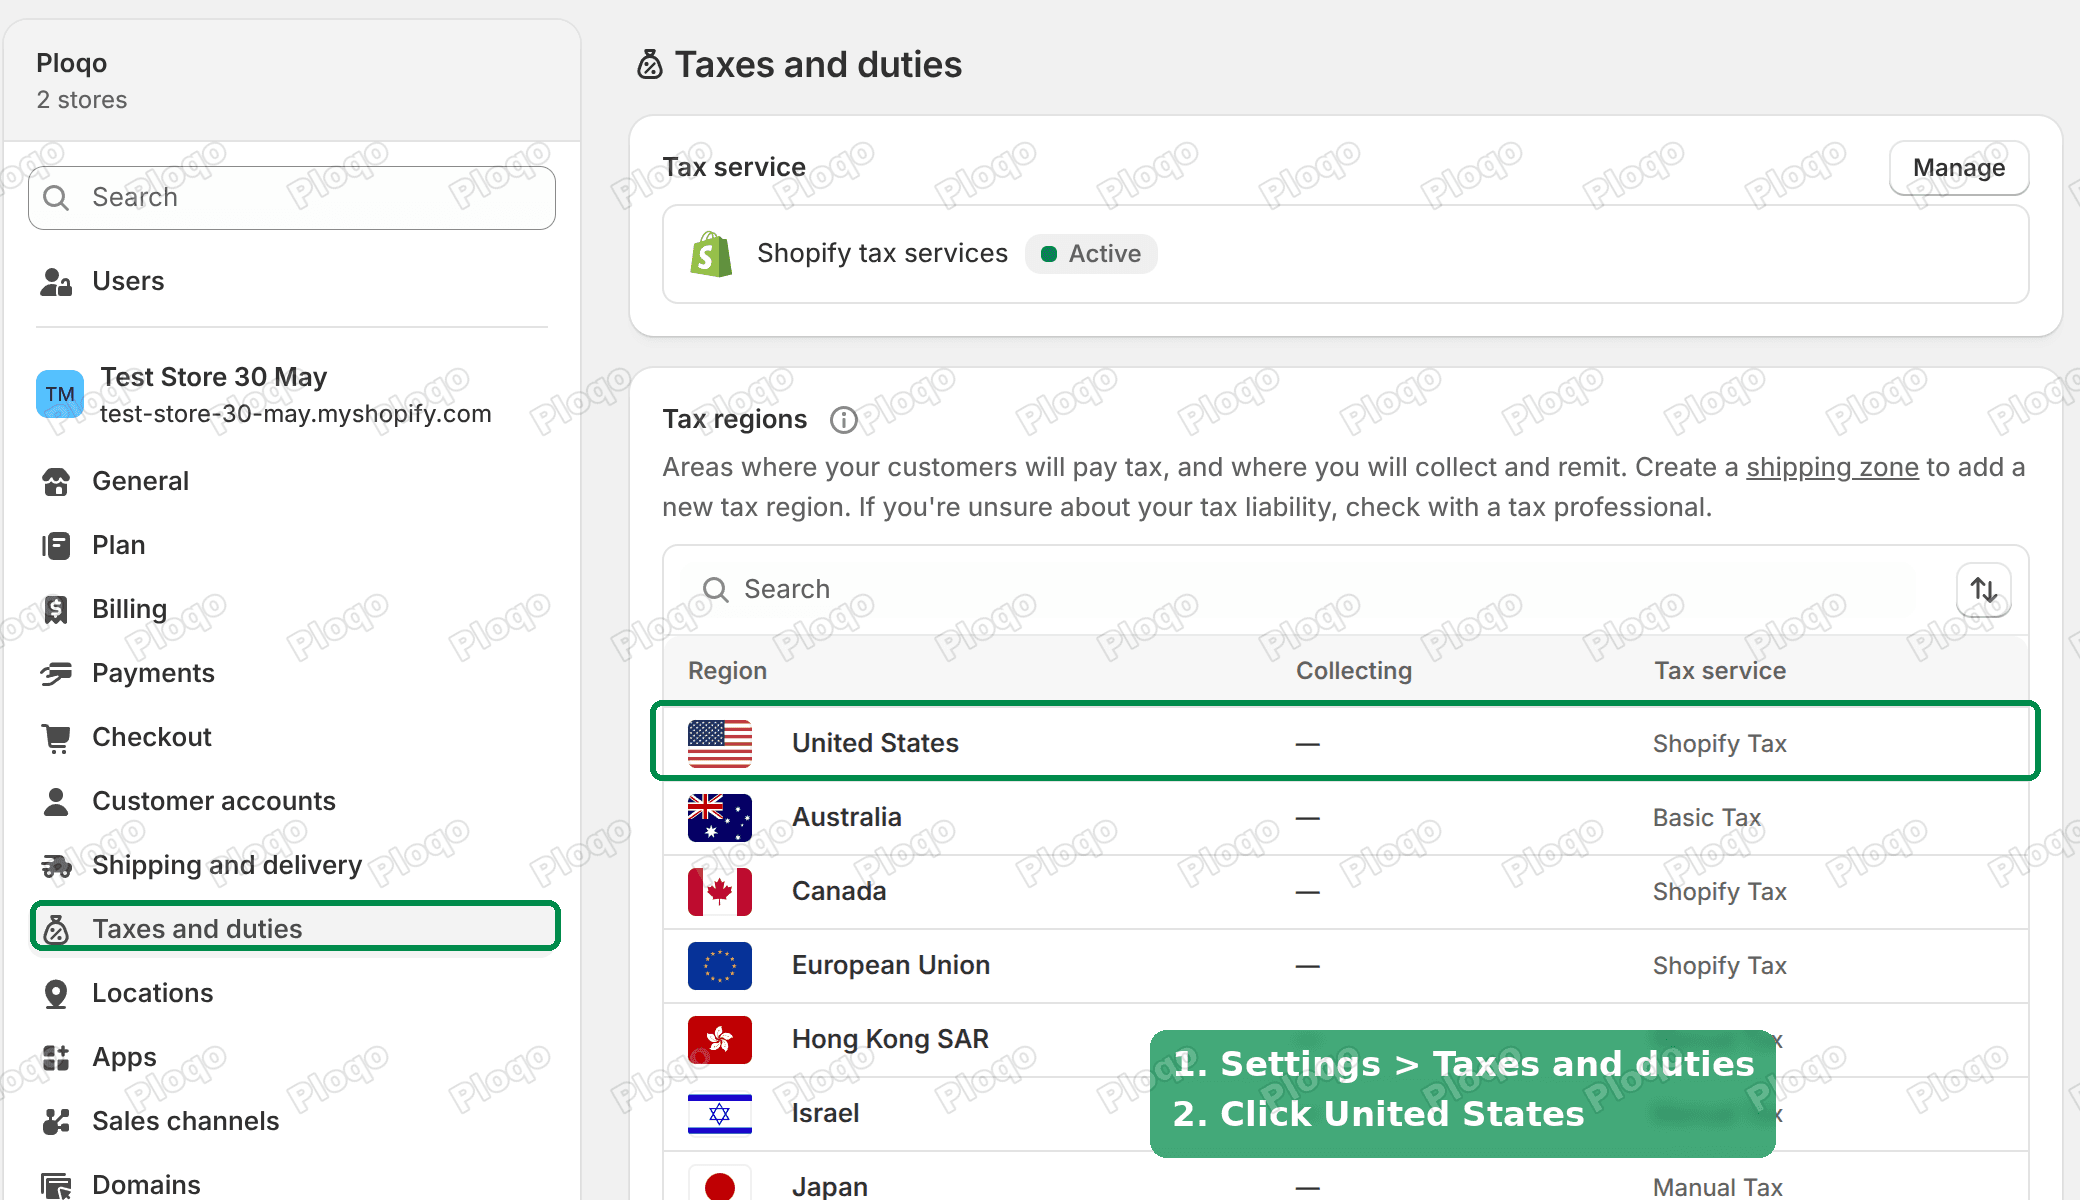Select the Hong Kong SAR region name
This screenshot has width=2080, height=1200.
[x=890, y=1040]
